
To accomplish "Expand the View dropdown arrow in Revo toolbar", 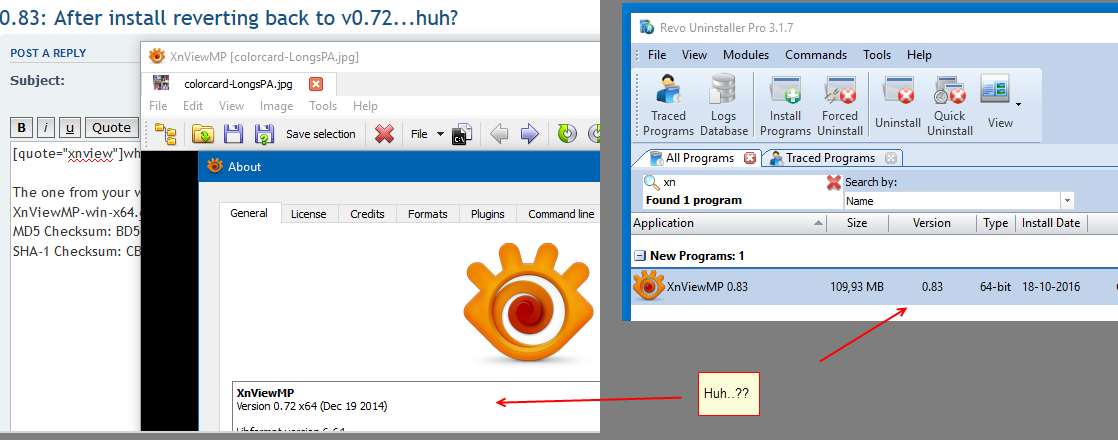I will (x=1018, y=104).
